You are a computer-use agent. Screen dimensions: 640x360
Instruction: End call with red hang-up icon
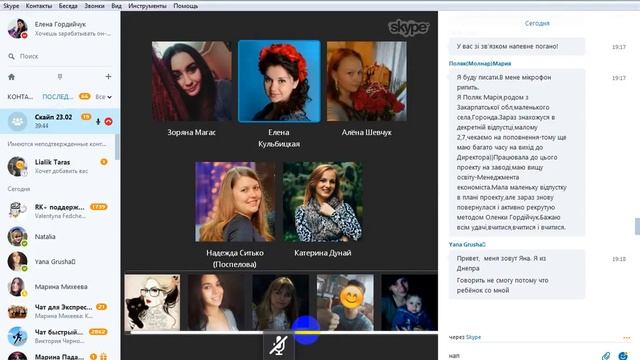click(109, 122)
